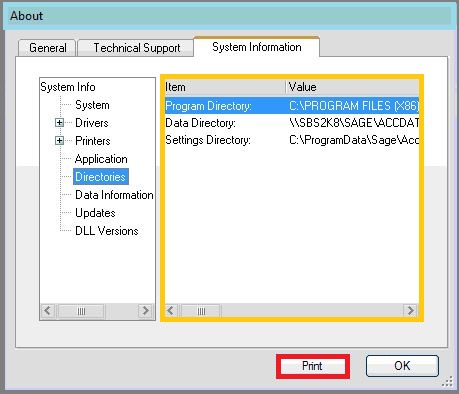Screen dimensions: 459x394
Task: Select Application in the tree
Action: pos(101,159)
